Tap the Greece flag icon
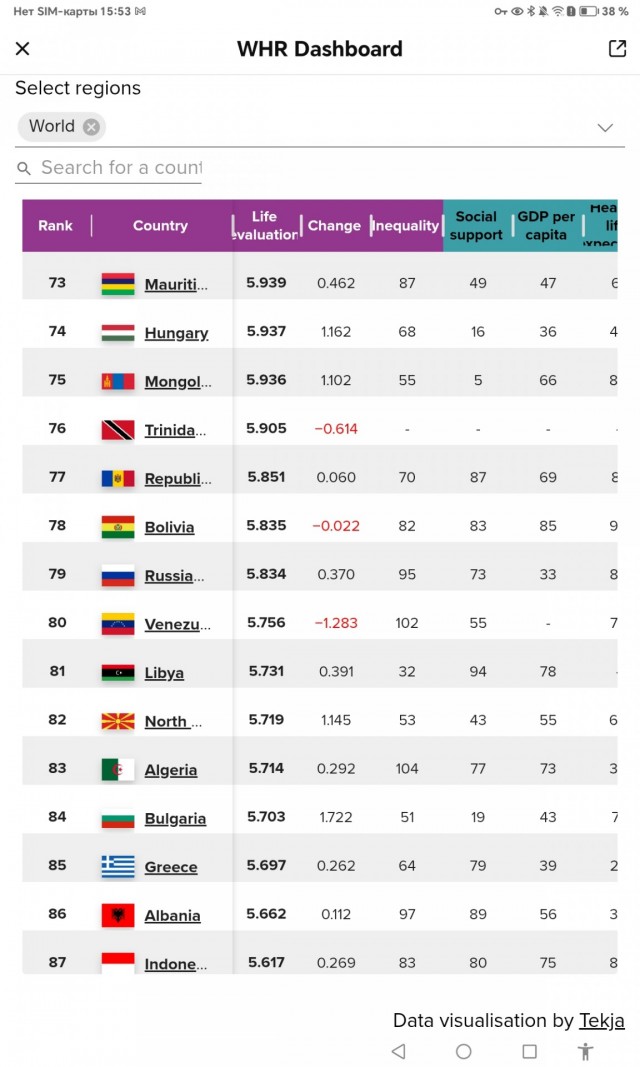 tap(118, 867)
